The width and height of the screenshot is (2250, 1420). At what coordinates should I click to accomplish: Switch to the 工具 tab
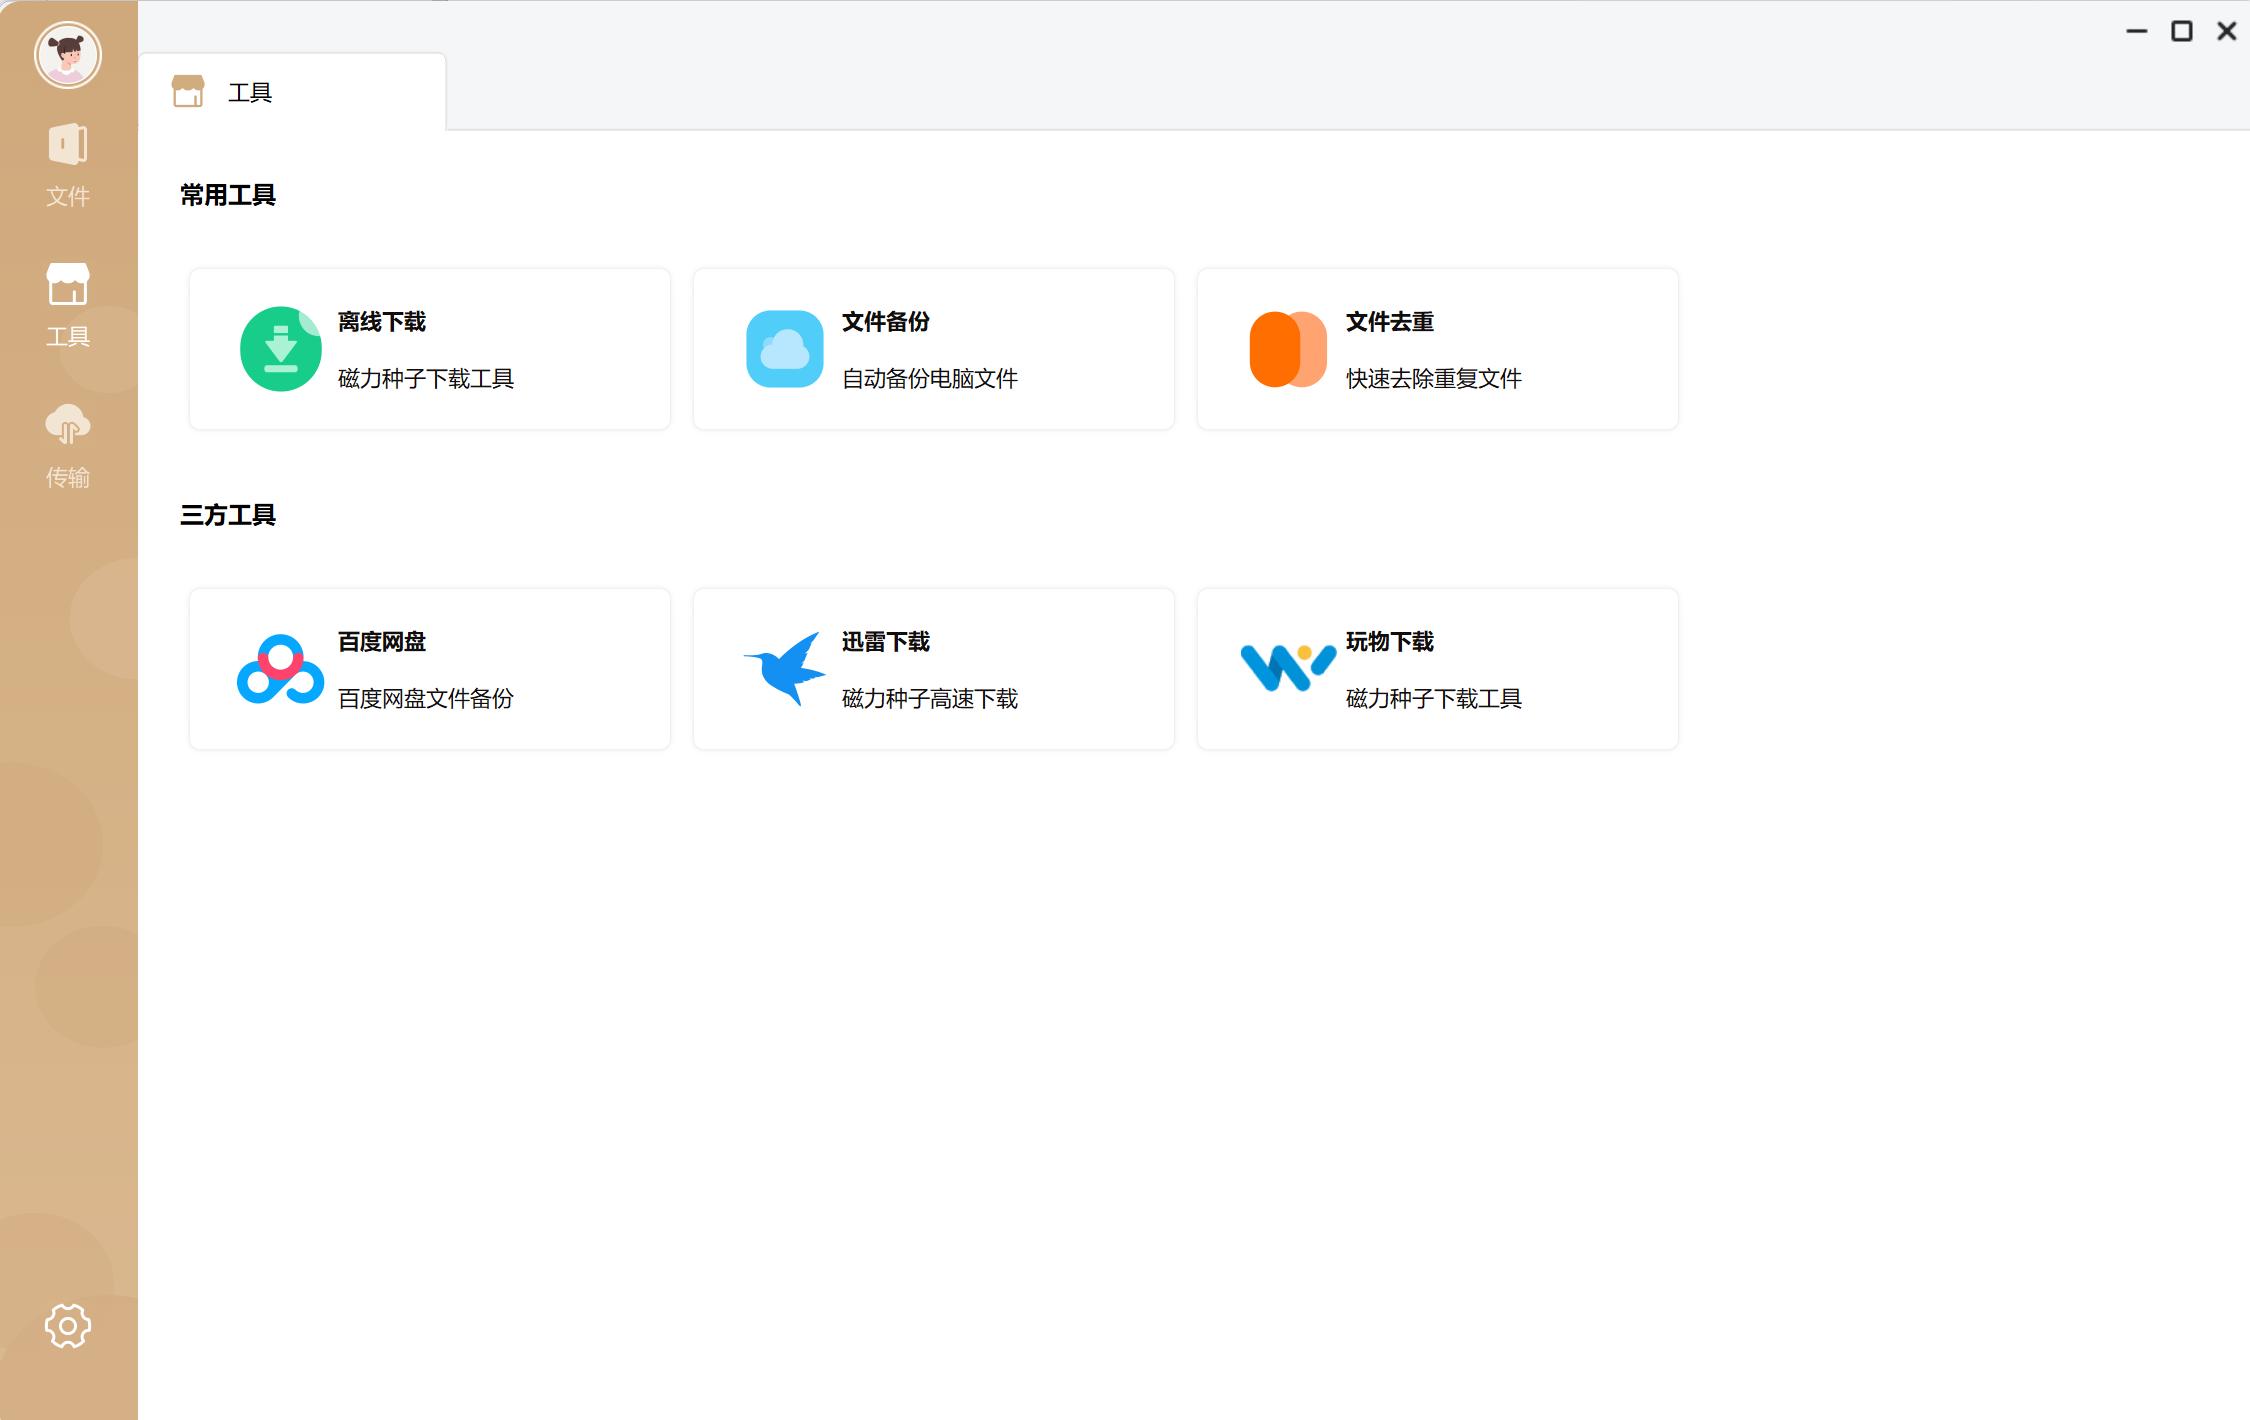tap(250, 91)
